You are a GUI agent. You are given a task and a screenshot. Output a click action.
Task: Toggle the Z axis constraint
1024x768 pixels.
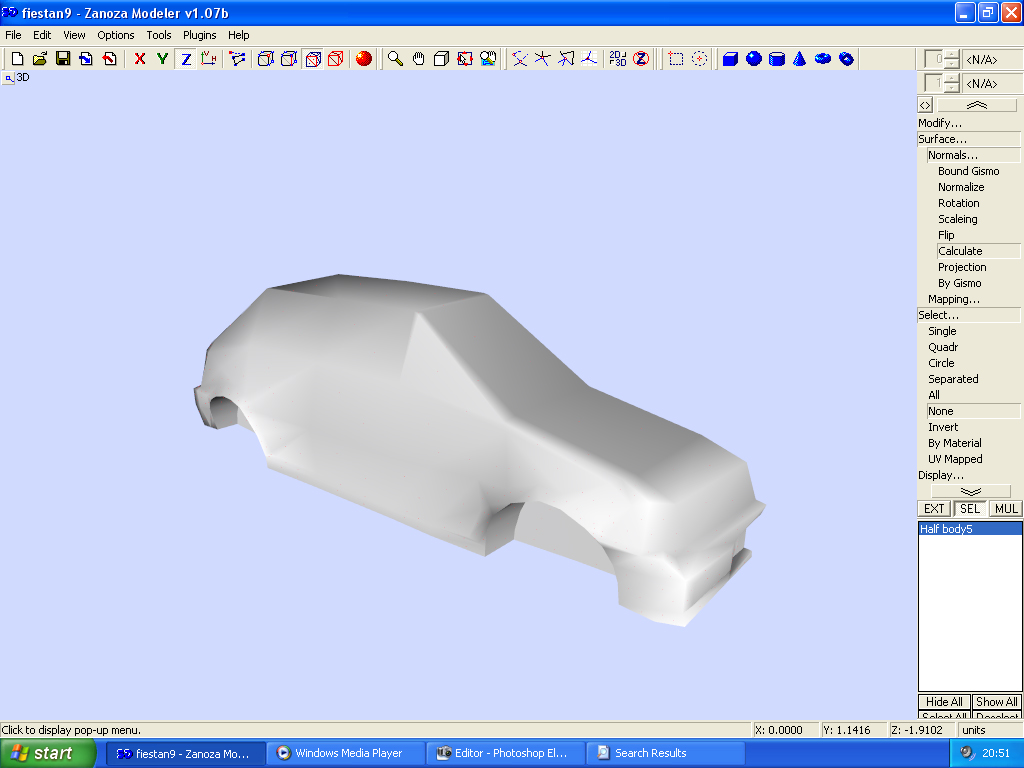[x=186, y=59]
